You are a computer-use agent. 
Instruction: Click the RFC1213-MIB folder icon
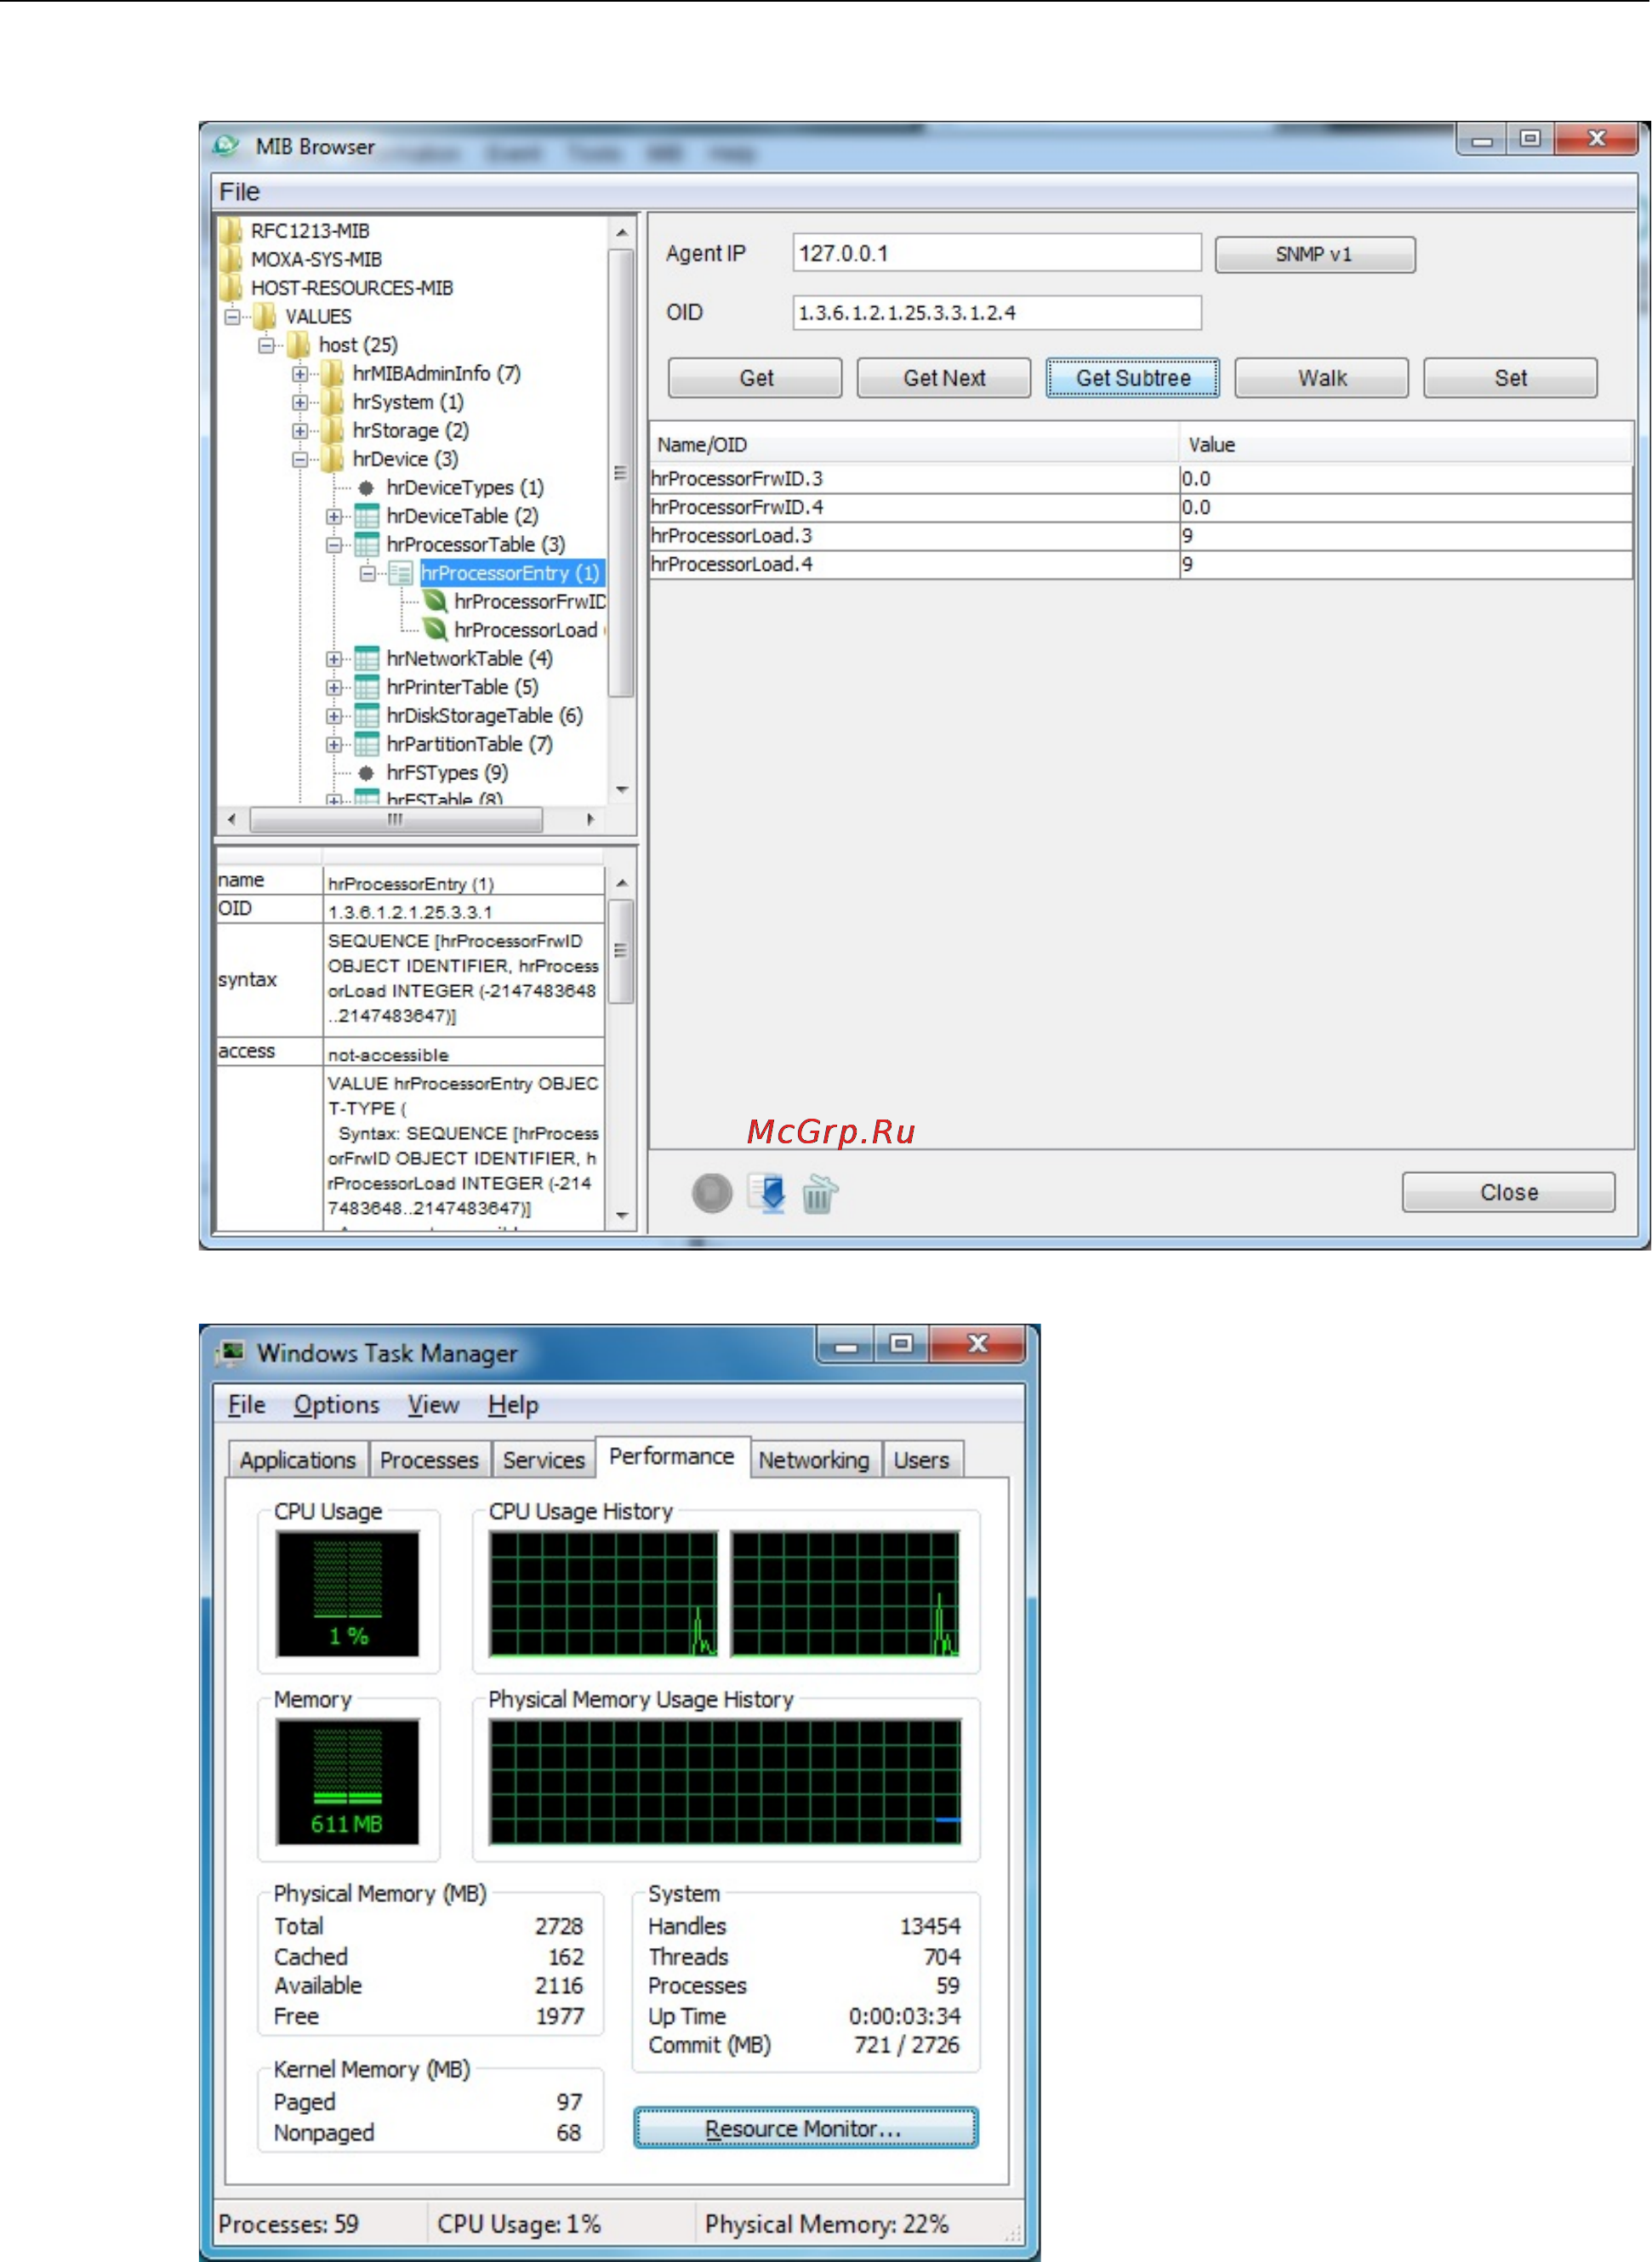(x=231, y=231)
